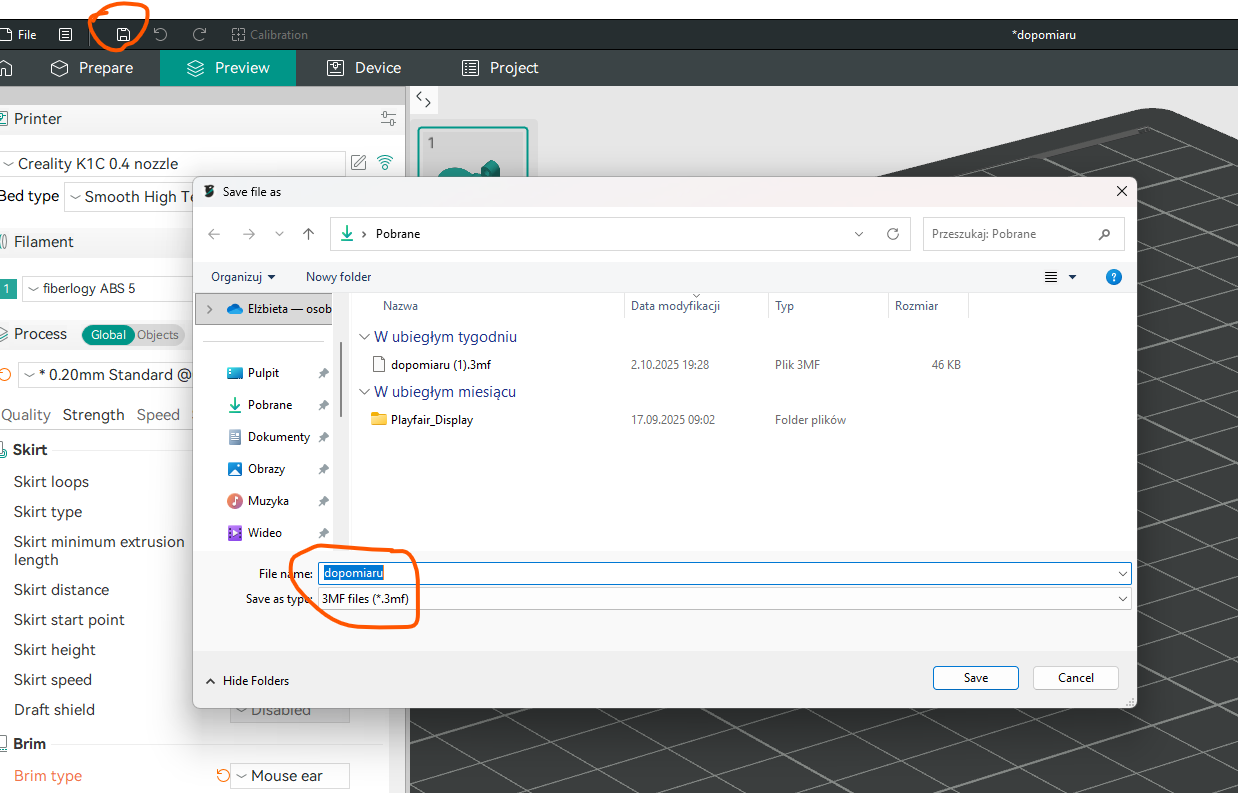
Task: Click the undo arrow icon
Action: (x=160, y=34)
